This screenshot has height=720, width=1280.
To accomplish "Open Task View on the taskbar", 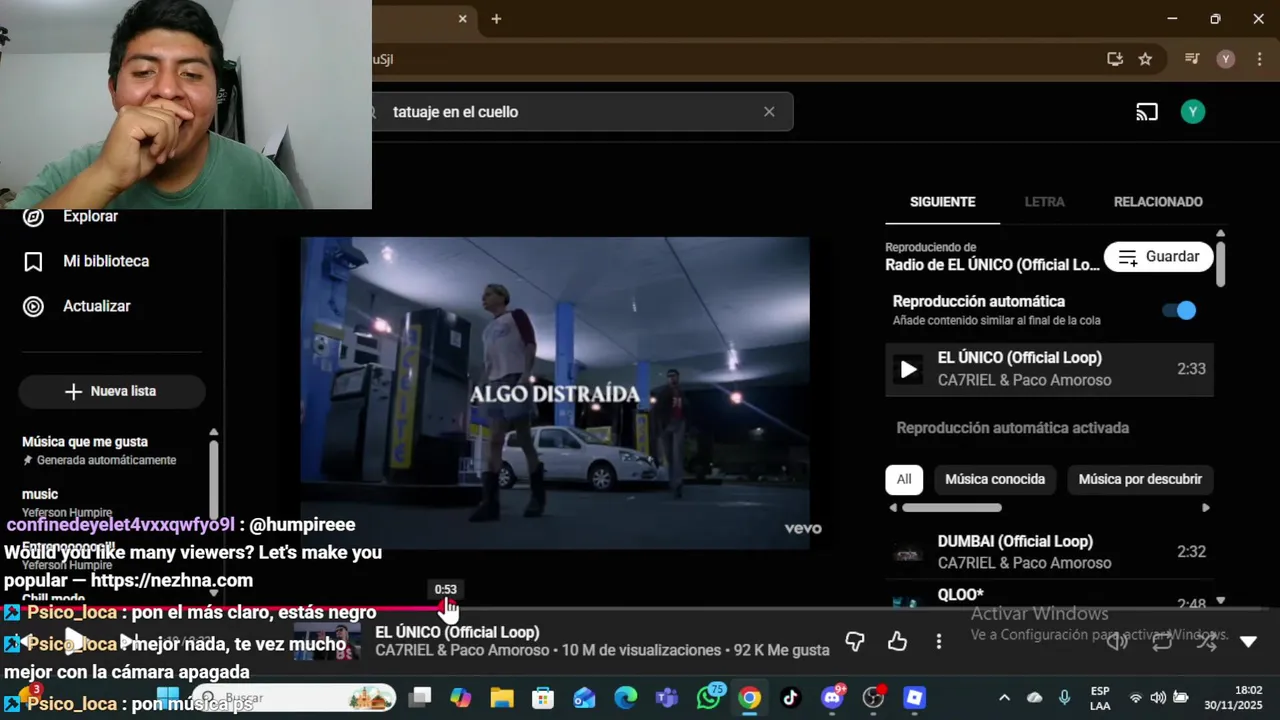I will (420, 698).
